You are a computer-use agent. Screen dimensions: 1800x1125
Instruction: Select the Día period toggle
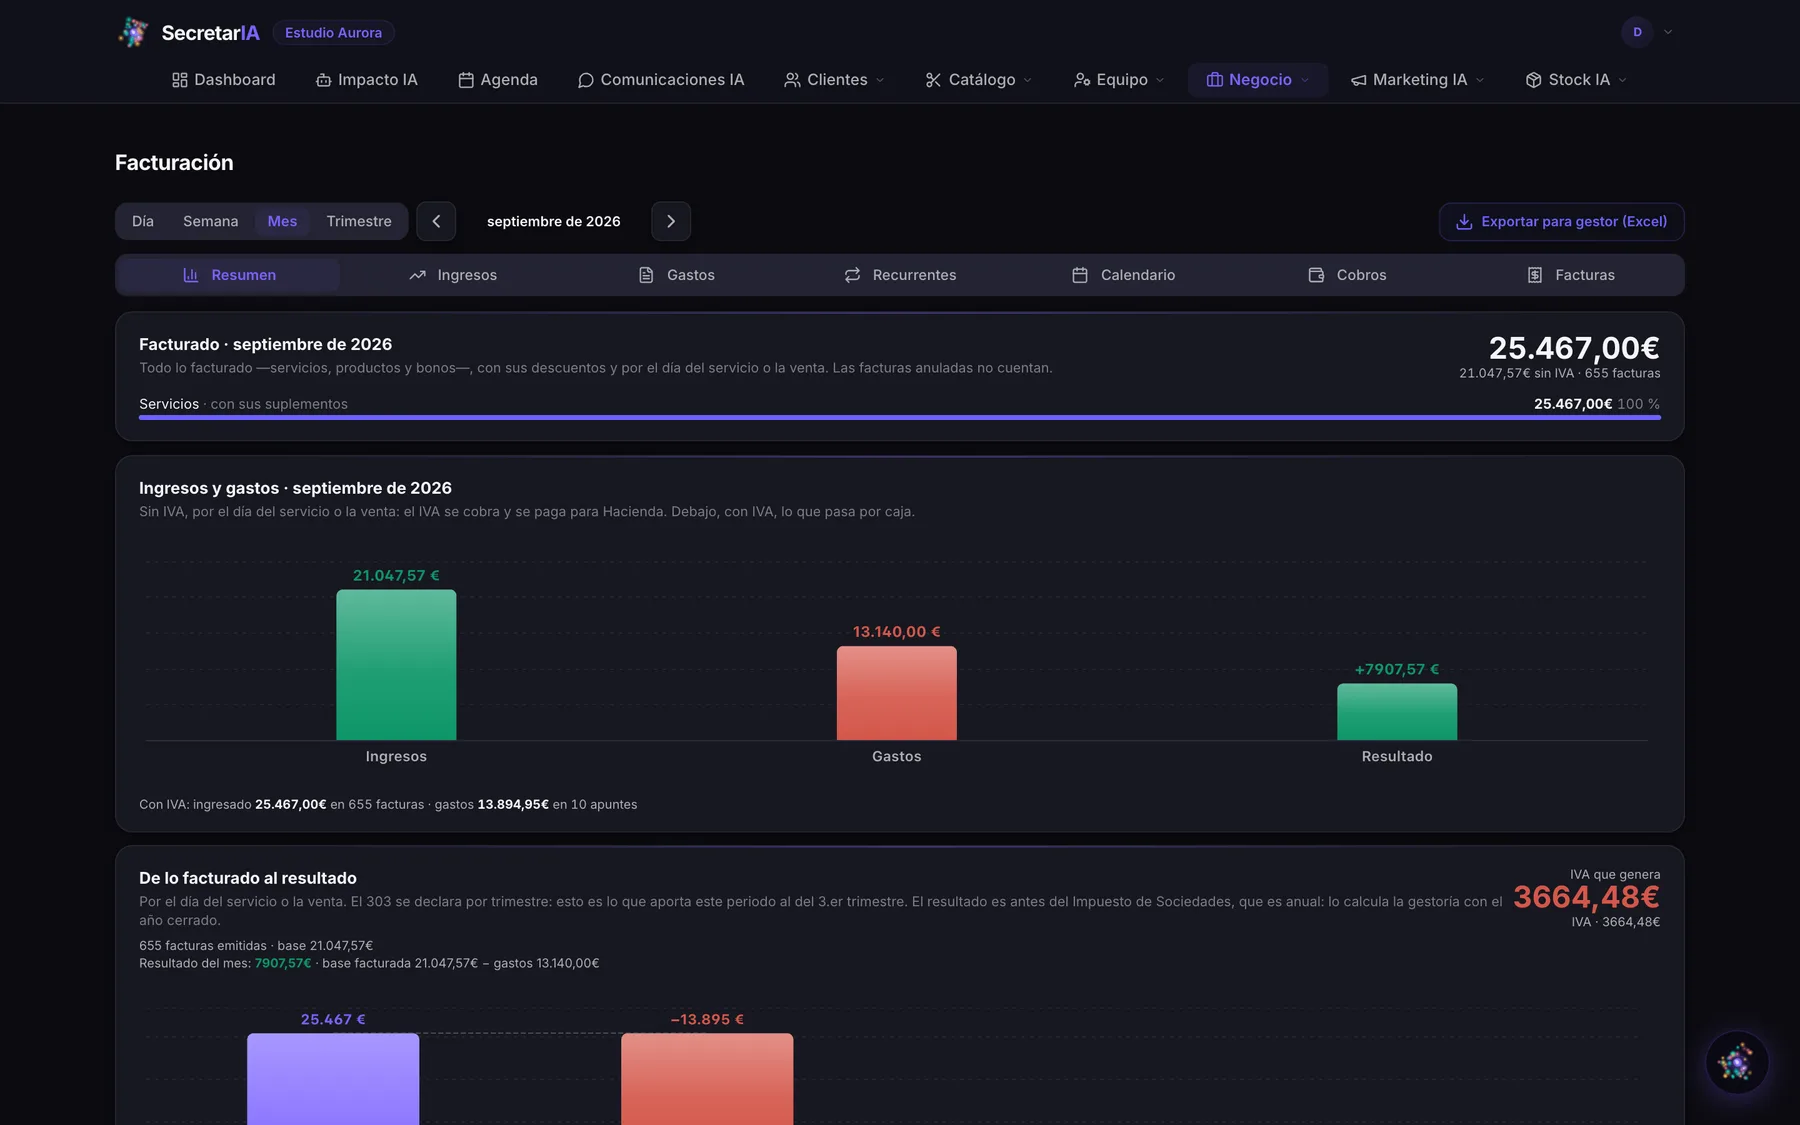(143, 221)
